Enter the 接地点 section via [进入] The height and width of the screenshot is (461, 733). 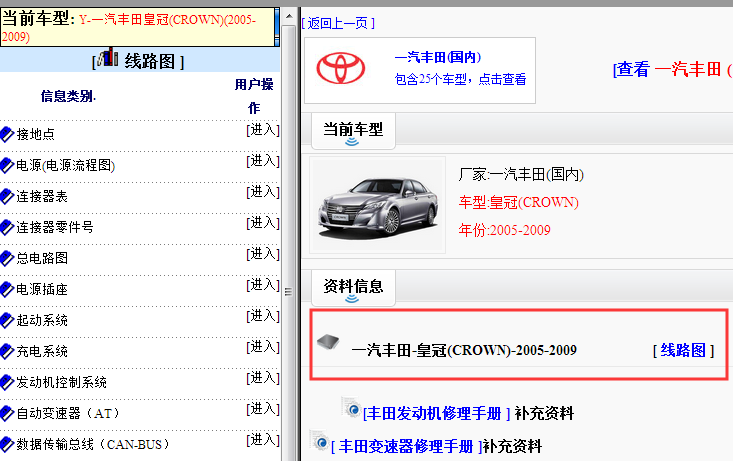tap(263, 130)
